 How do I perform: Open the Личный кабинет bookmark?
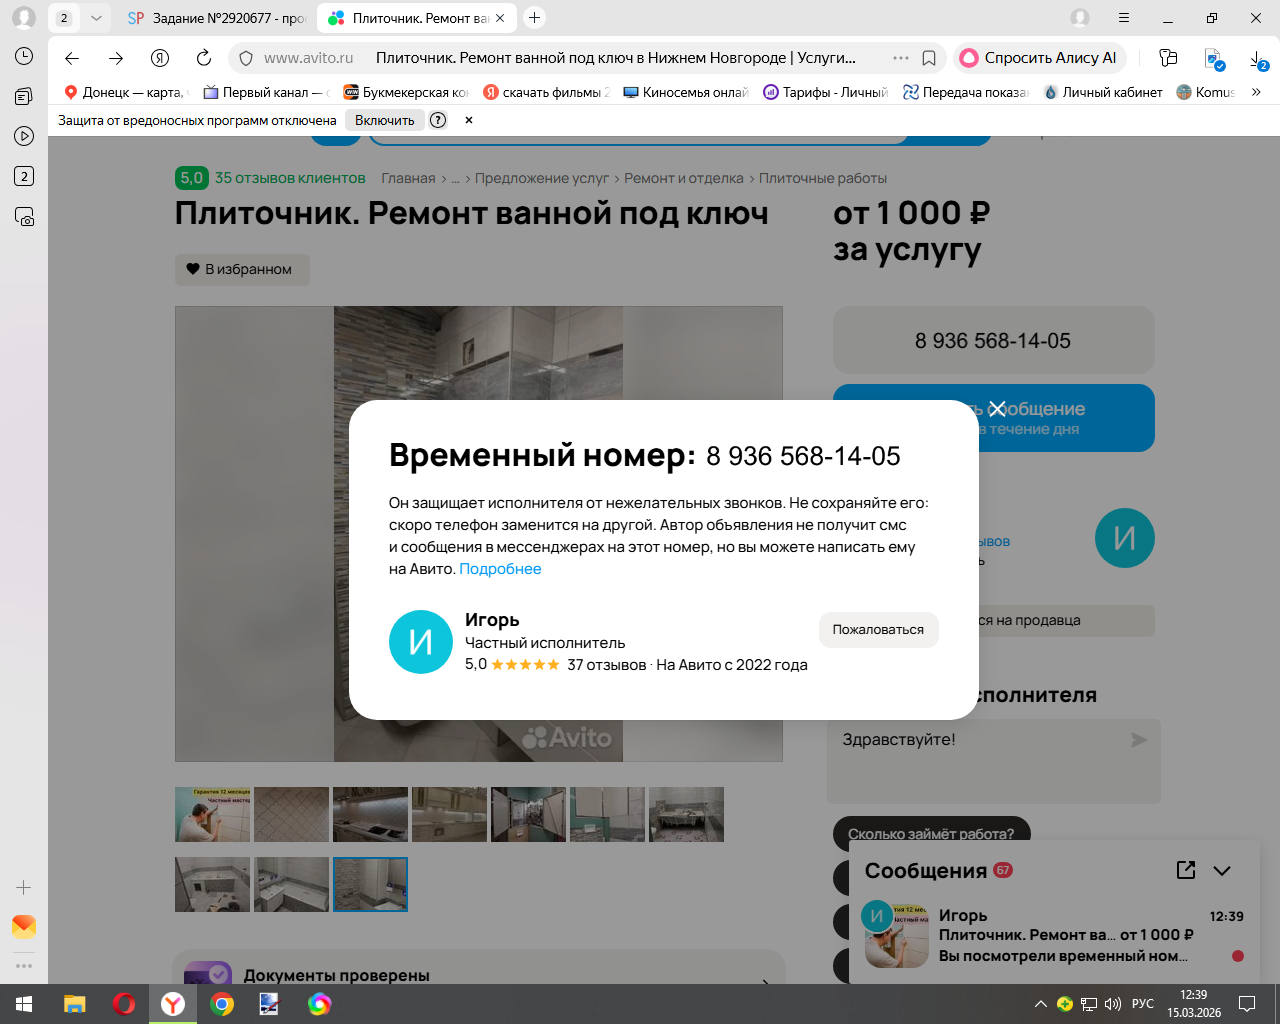pyautogui.click(x=1102, y=92)
